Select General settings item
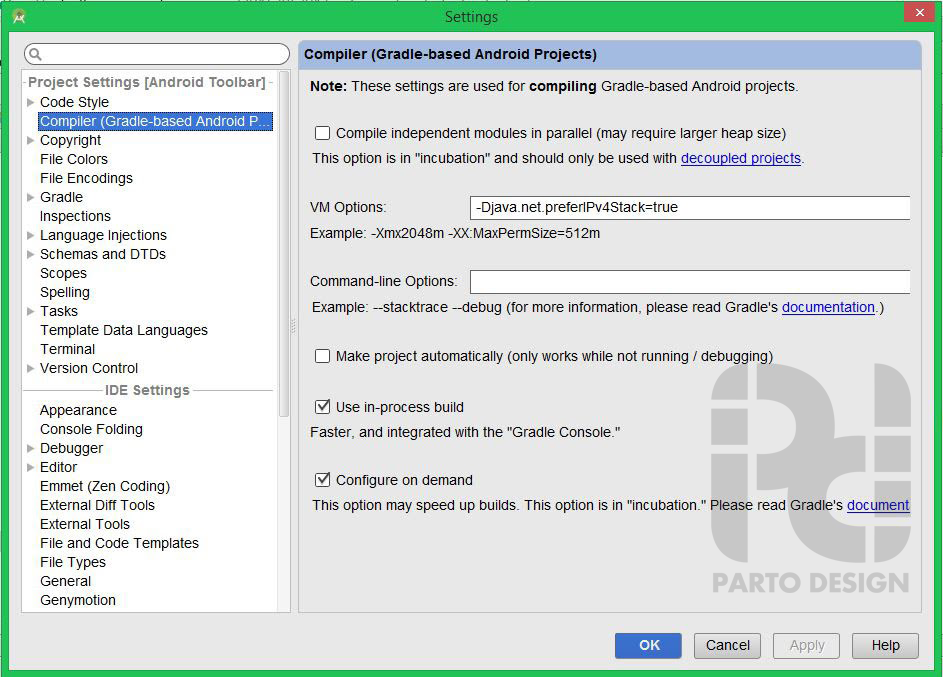The height and width of the screenshot is (677, 943). tap(66, 581)
